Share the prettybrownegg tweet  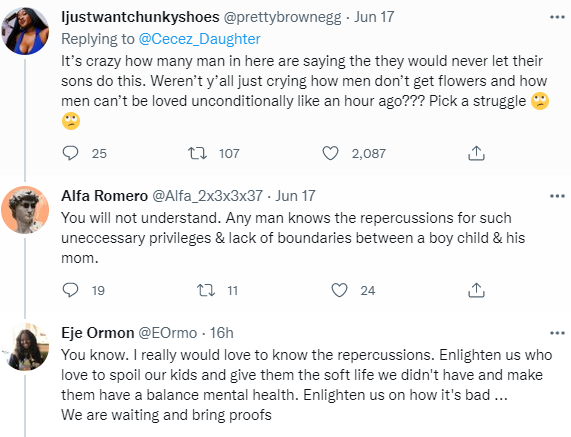(x=476, y=153)
